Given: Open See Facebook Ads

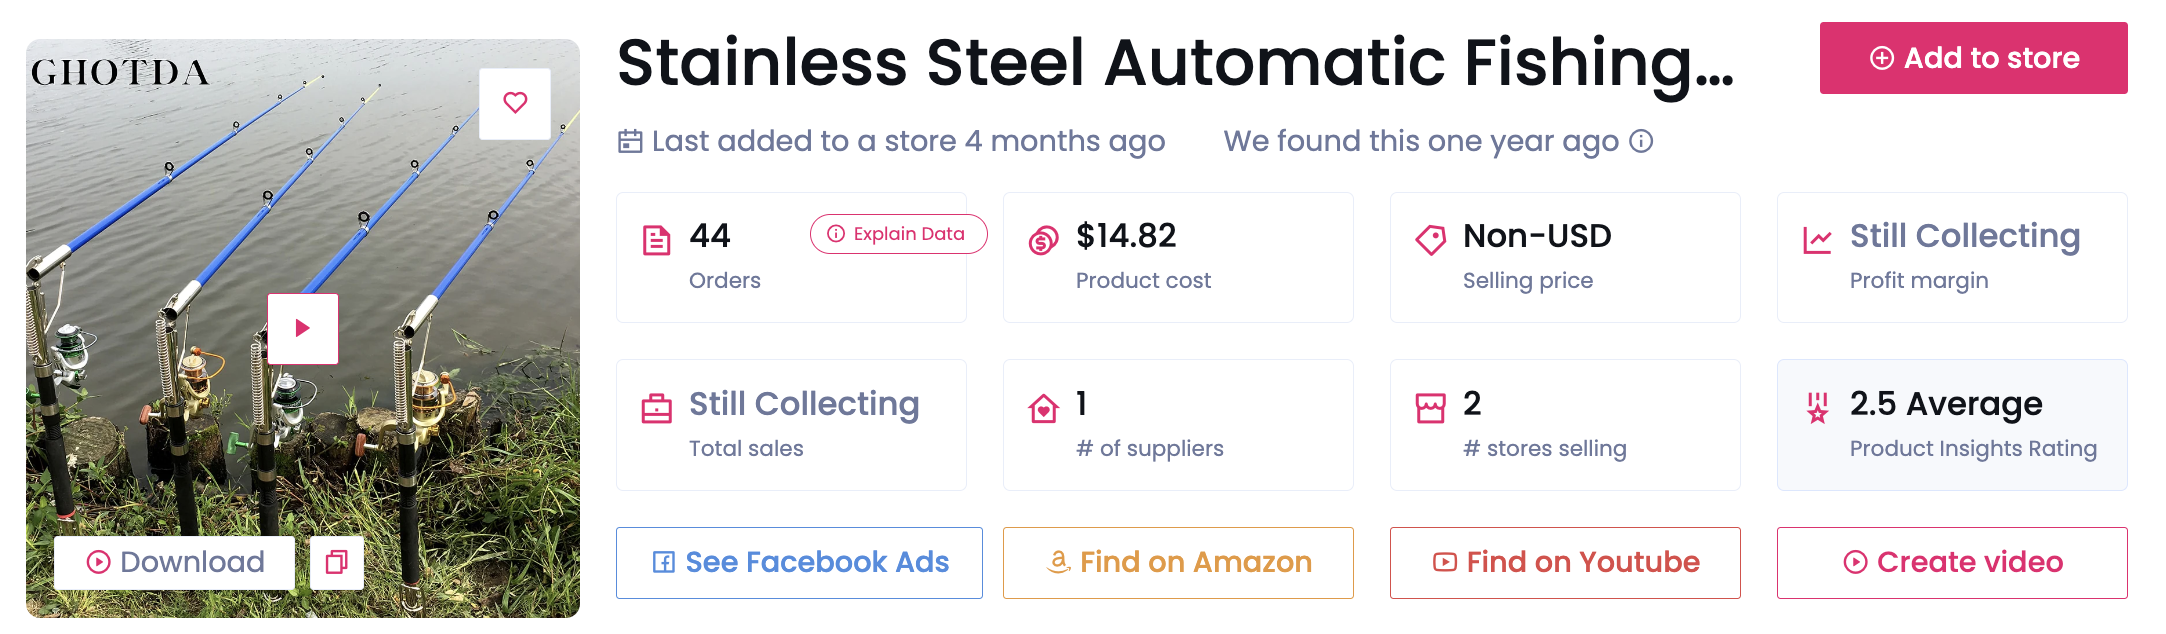Looking at the screenshot, I should [799, 562].
